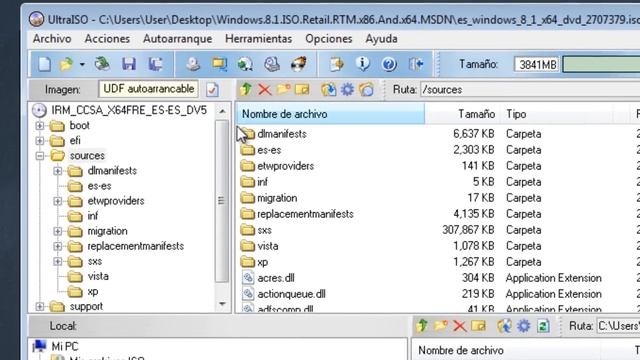
Task: Click the Save floppy disk icon
Action: [129, 64]
